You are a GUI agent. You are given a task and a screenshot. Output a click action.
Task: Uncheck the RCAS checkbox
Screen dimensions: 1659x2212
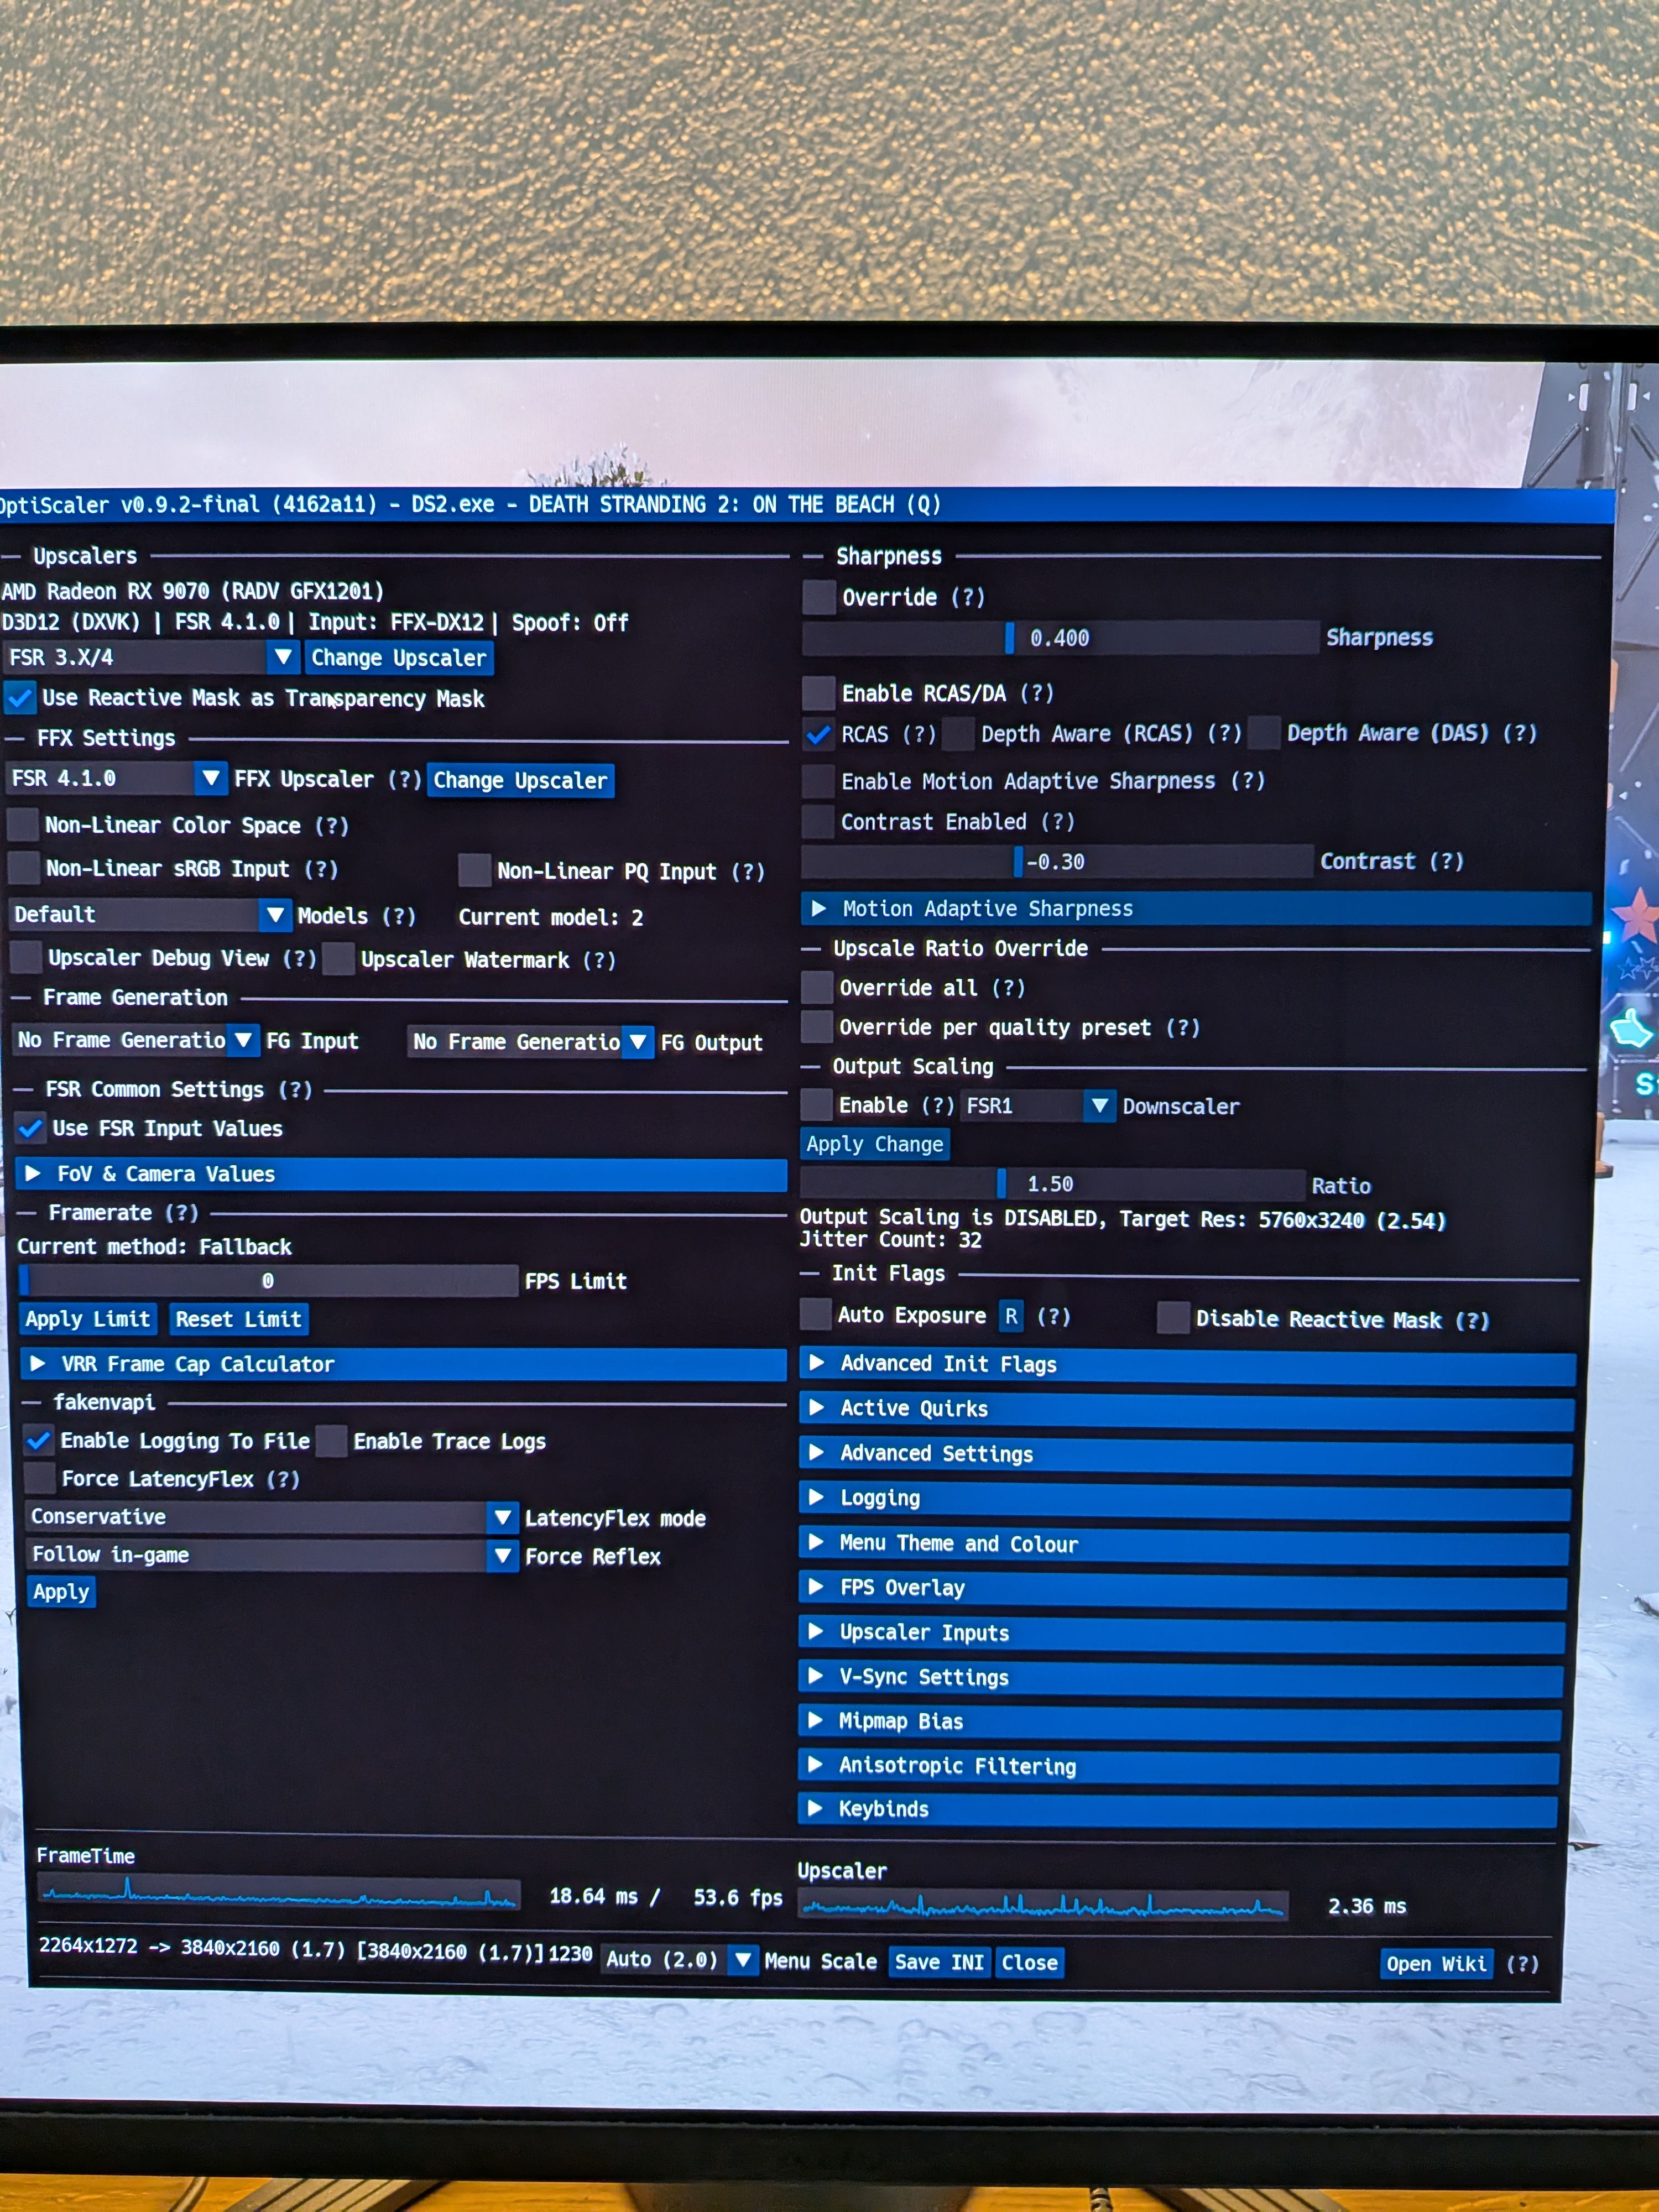pos(819,734)
